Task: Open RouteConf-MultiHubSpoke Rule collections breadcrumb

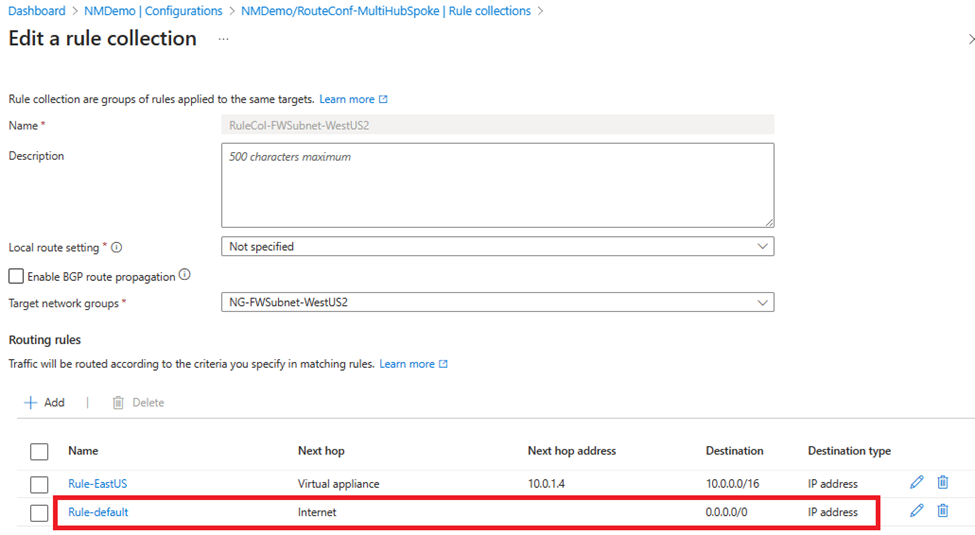Action: pos(386,11)
